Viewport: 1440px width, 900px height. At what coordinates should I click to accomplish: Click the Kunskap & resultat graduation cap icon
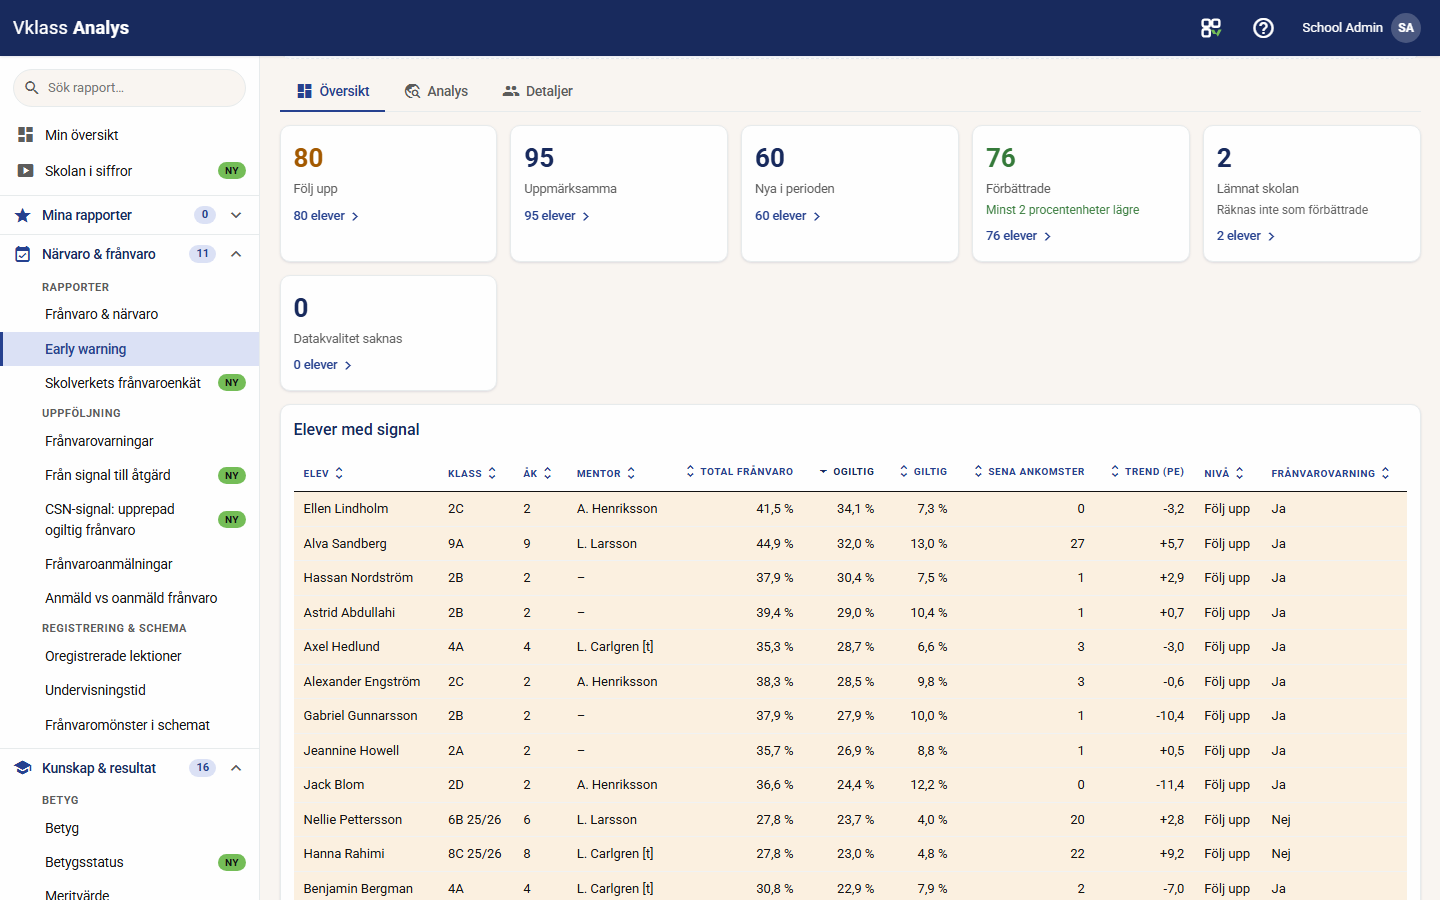coord(23,768)
